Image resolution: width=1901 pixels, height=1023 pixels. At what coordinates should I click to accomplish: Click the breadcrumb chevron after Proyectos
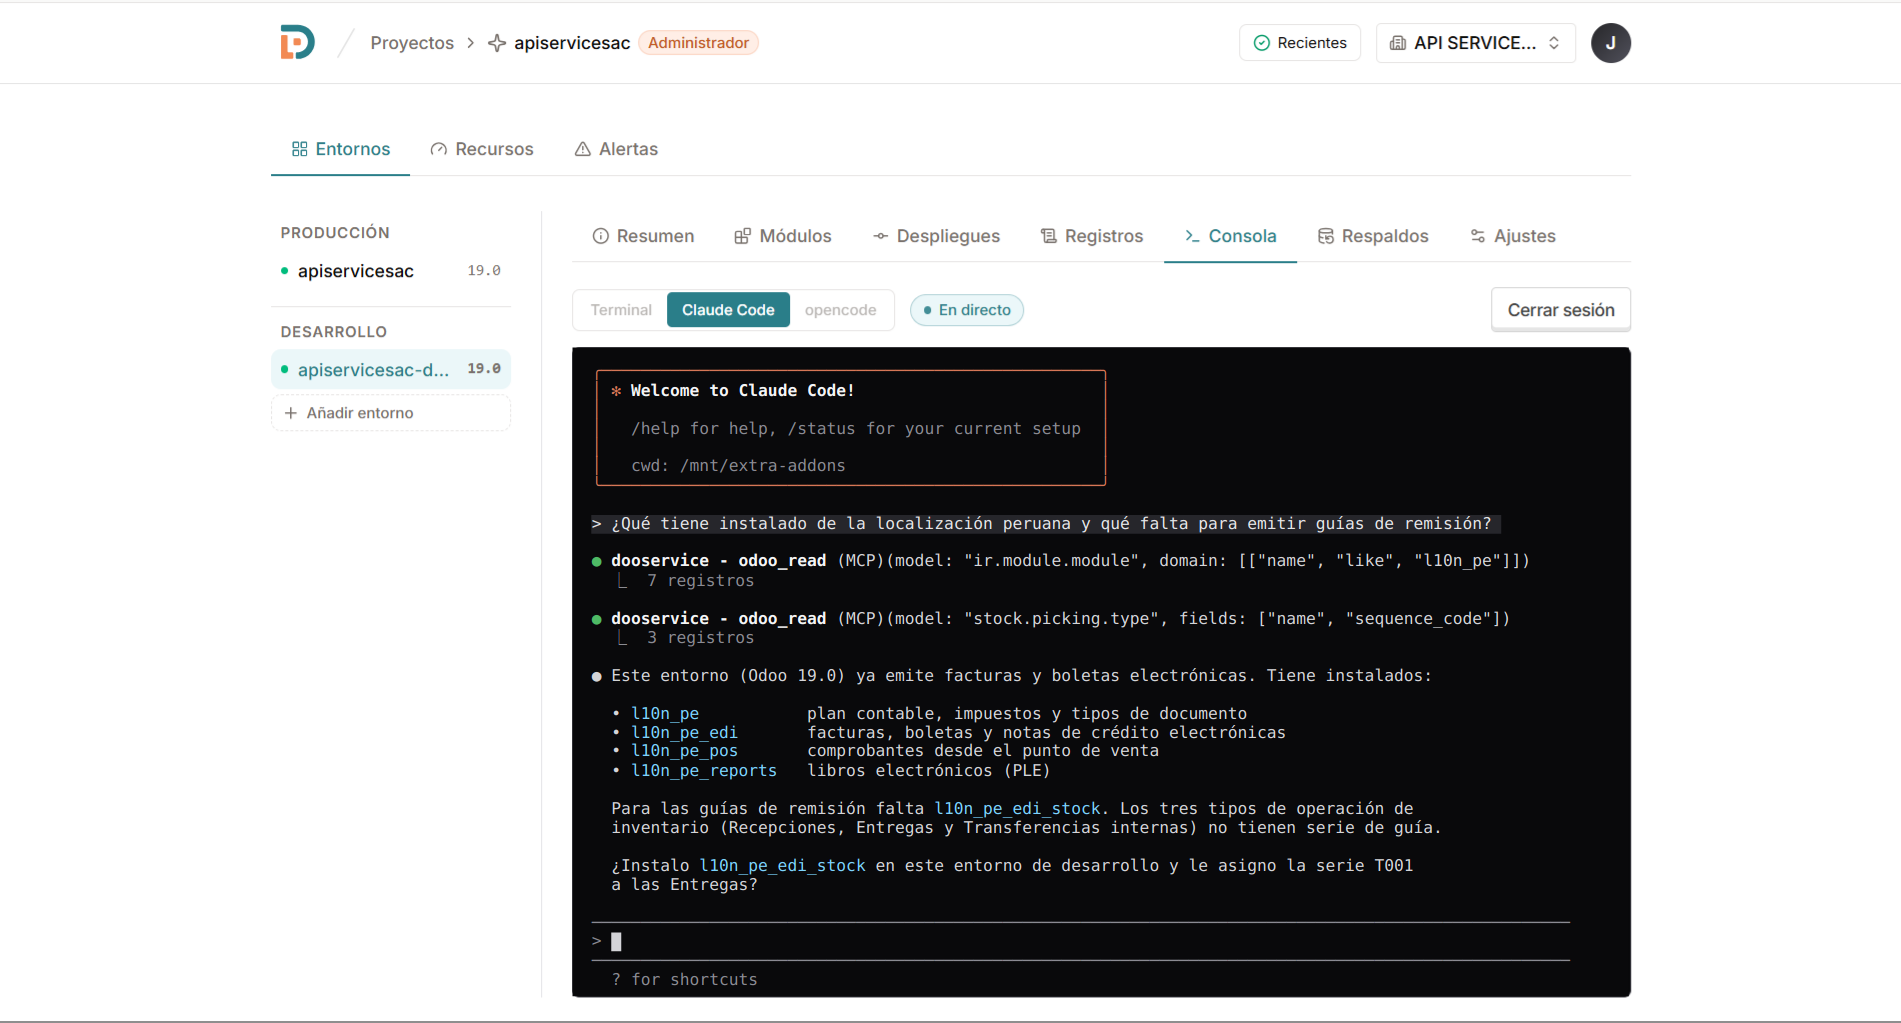click(x=470, y=43)
